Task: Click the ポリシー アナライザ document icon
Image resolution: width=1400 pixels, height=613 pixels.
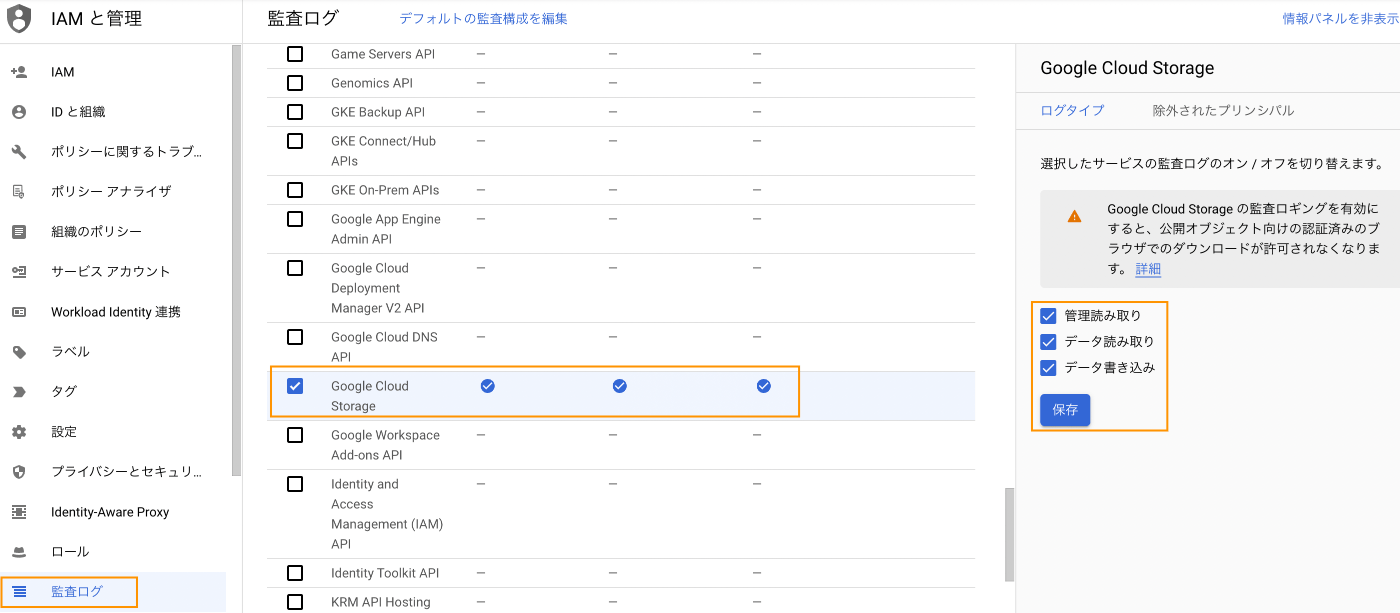Action: [x=19, y=192]
